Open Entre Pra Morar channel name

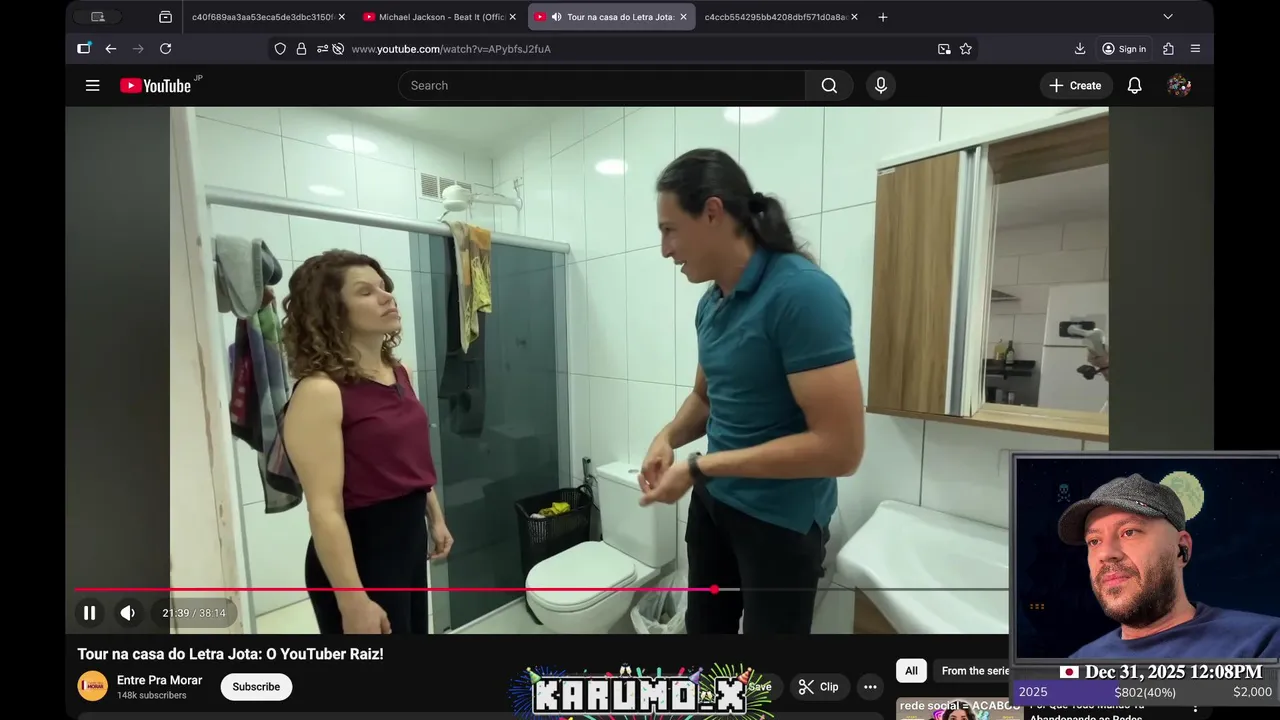tap(159, 680)
